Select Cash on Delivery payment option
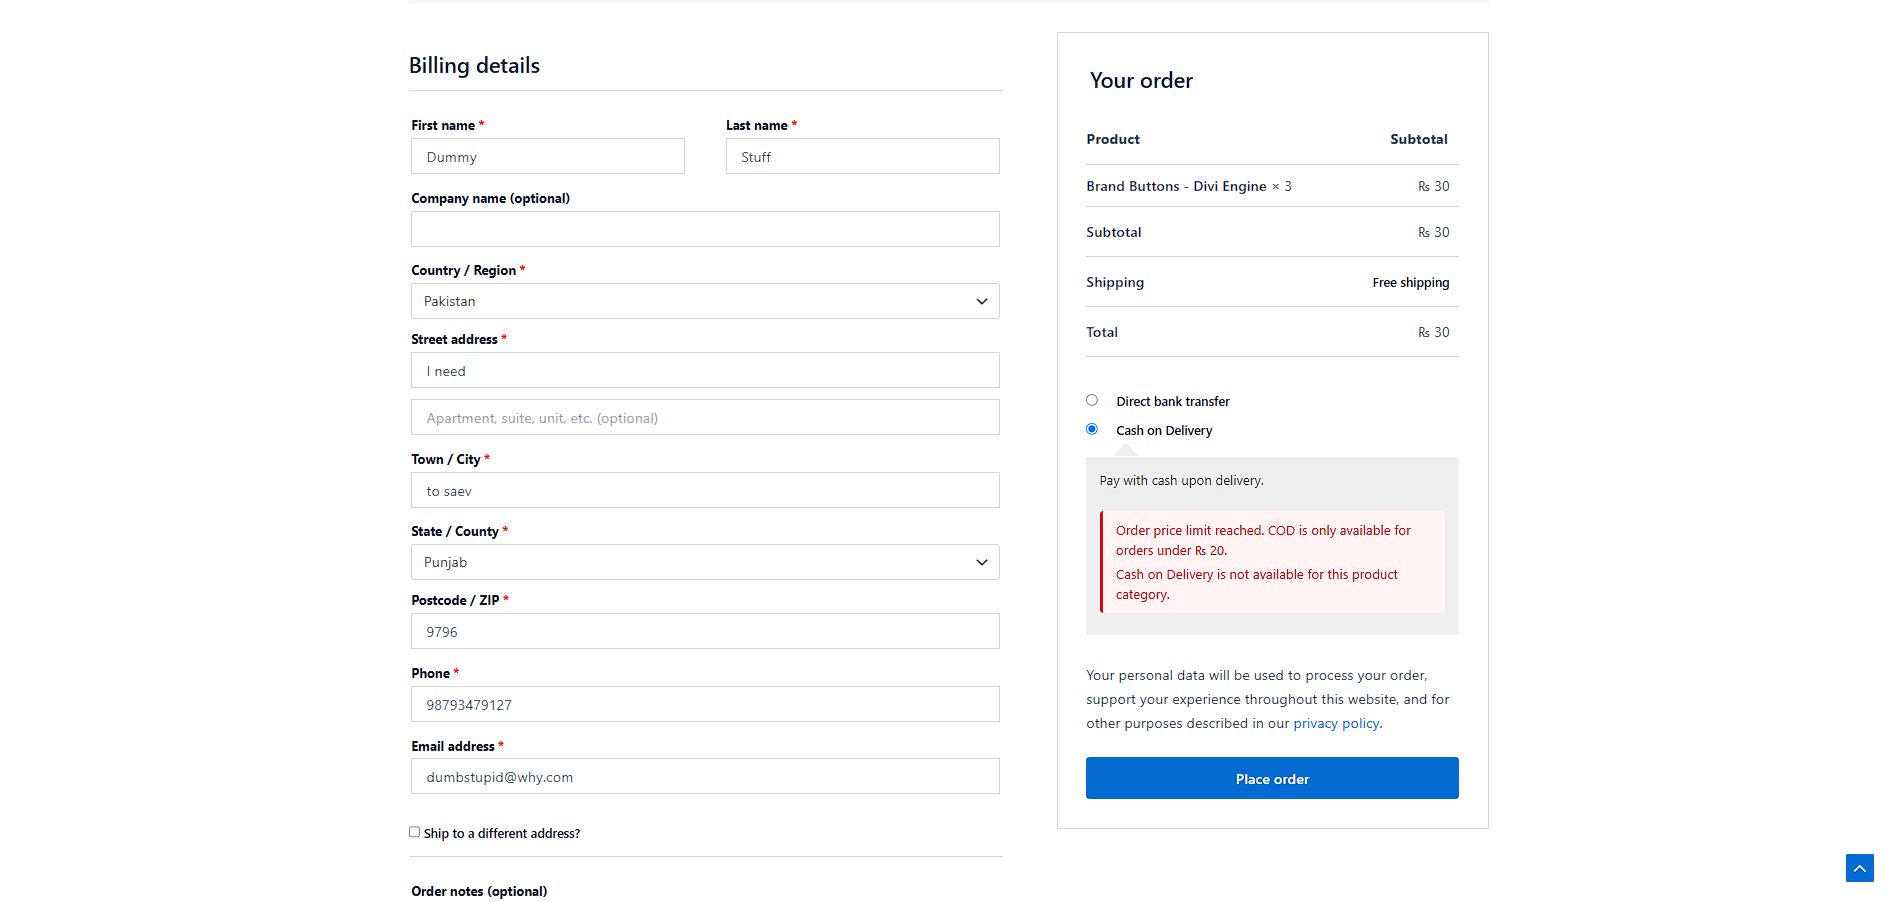 (x=1092, y=429)
